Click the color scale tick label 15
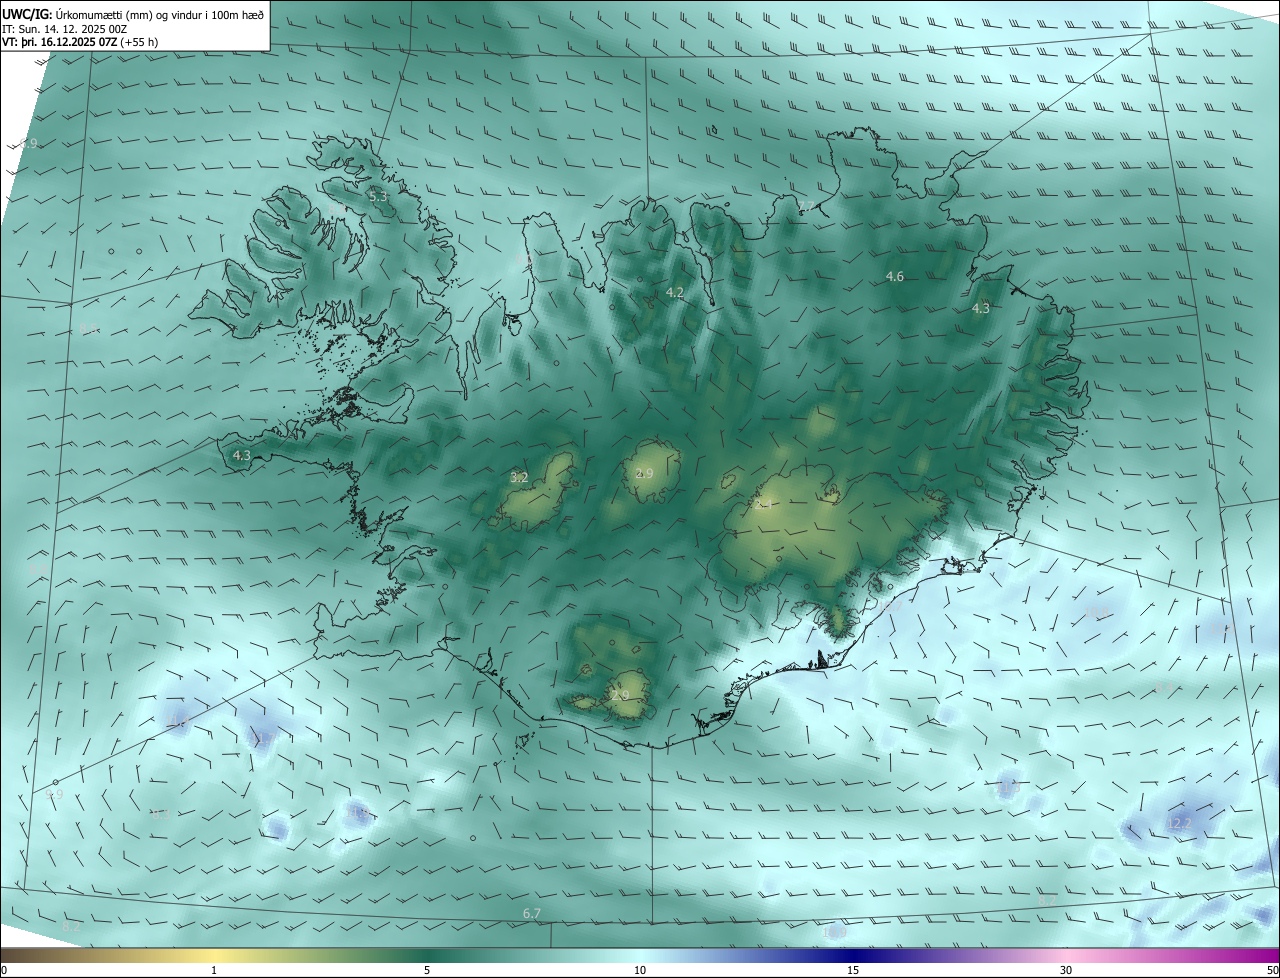The width and height of the screenshot is (1280, 978). (x=853, y=970)
